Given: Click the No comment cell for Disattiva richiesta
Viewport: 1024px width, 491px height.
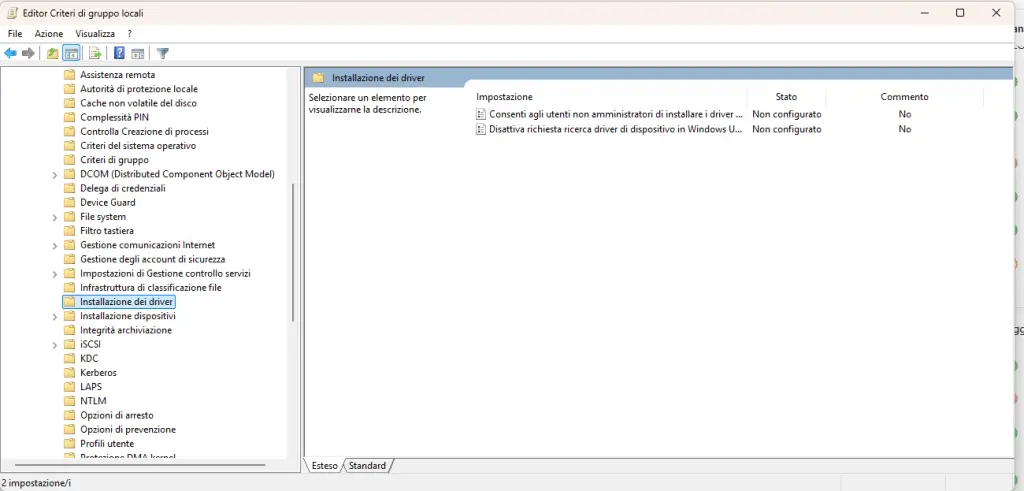Looking at the screenshot, I should [904, 129].
